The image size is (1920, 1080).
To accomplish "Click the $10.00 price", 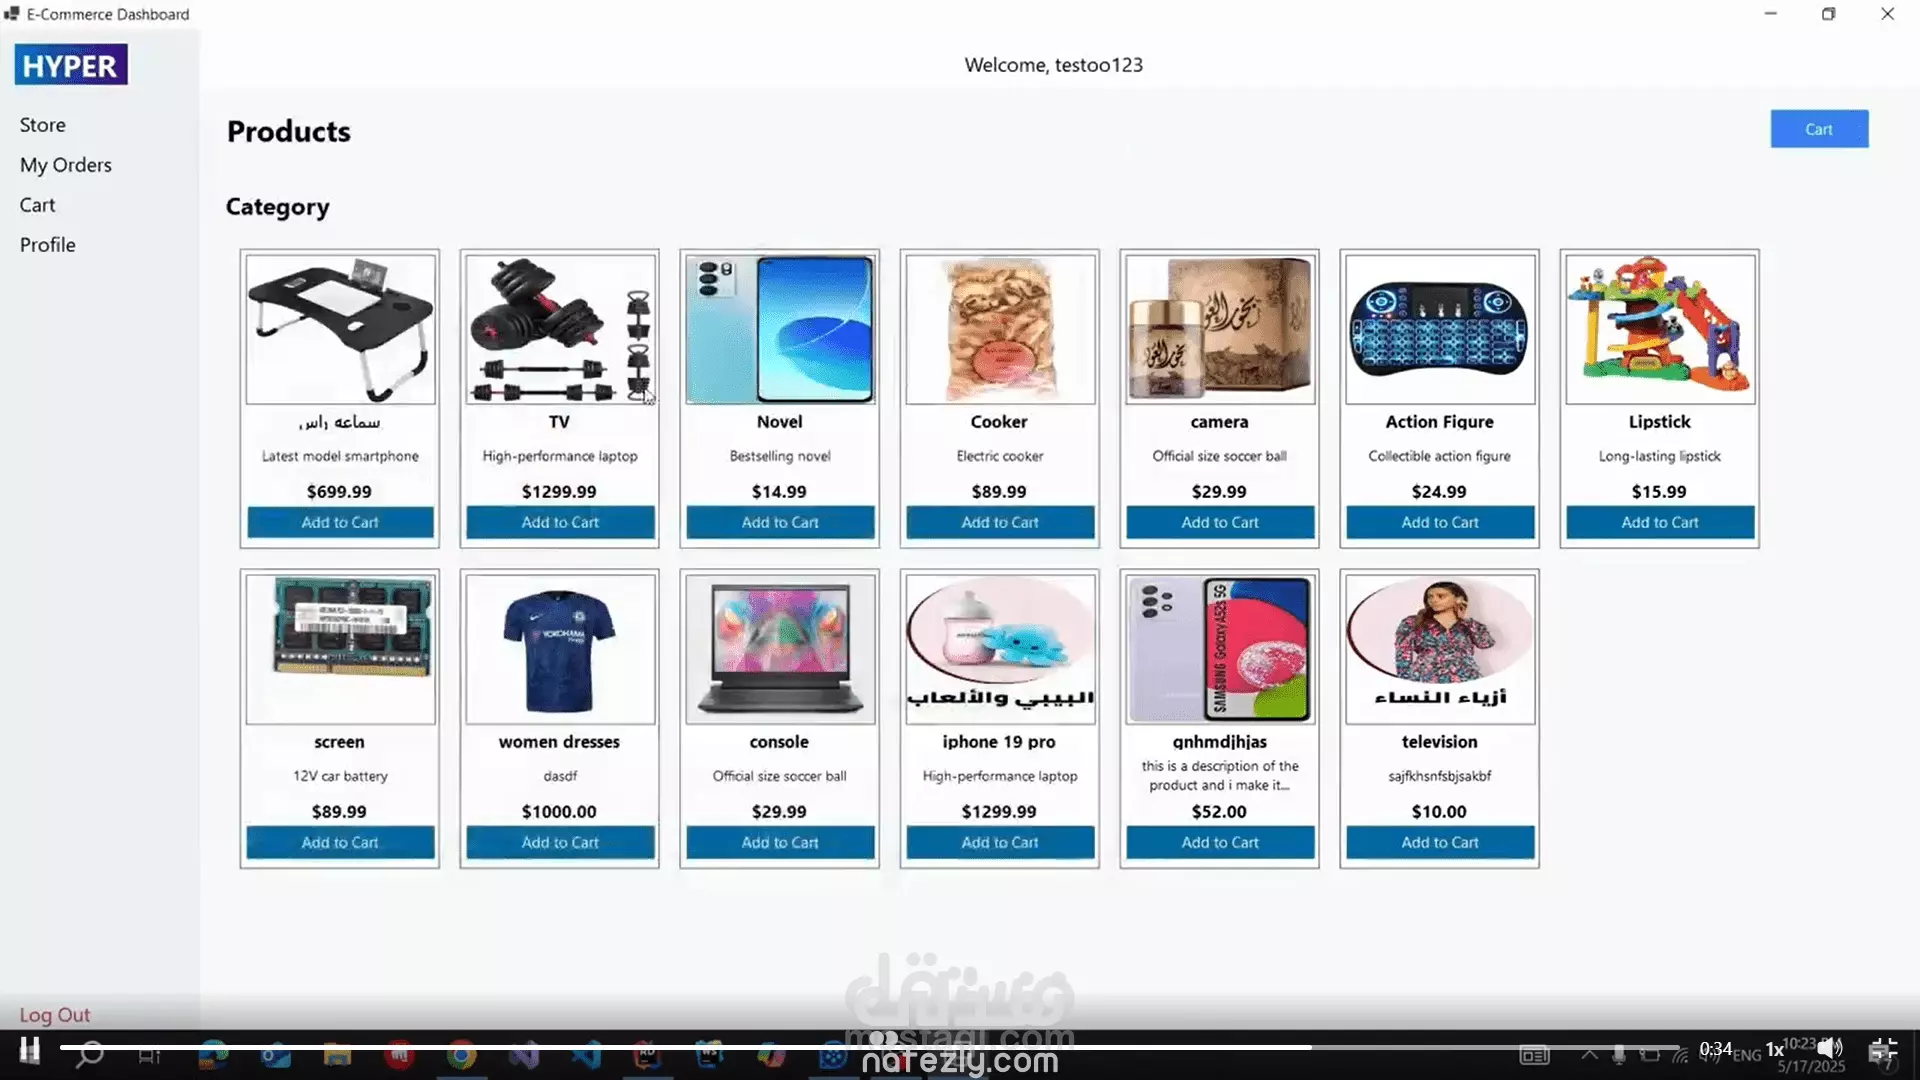I will (1439, 812).
